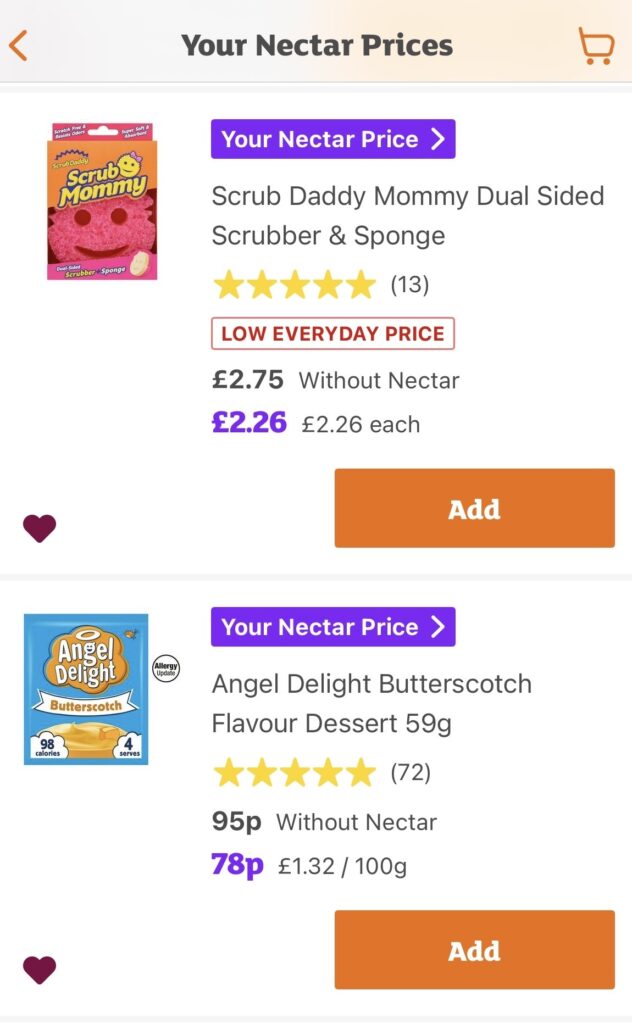
Task: Click the five-star rating for Angel Delight
Action: coord(293,772)
